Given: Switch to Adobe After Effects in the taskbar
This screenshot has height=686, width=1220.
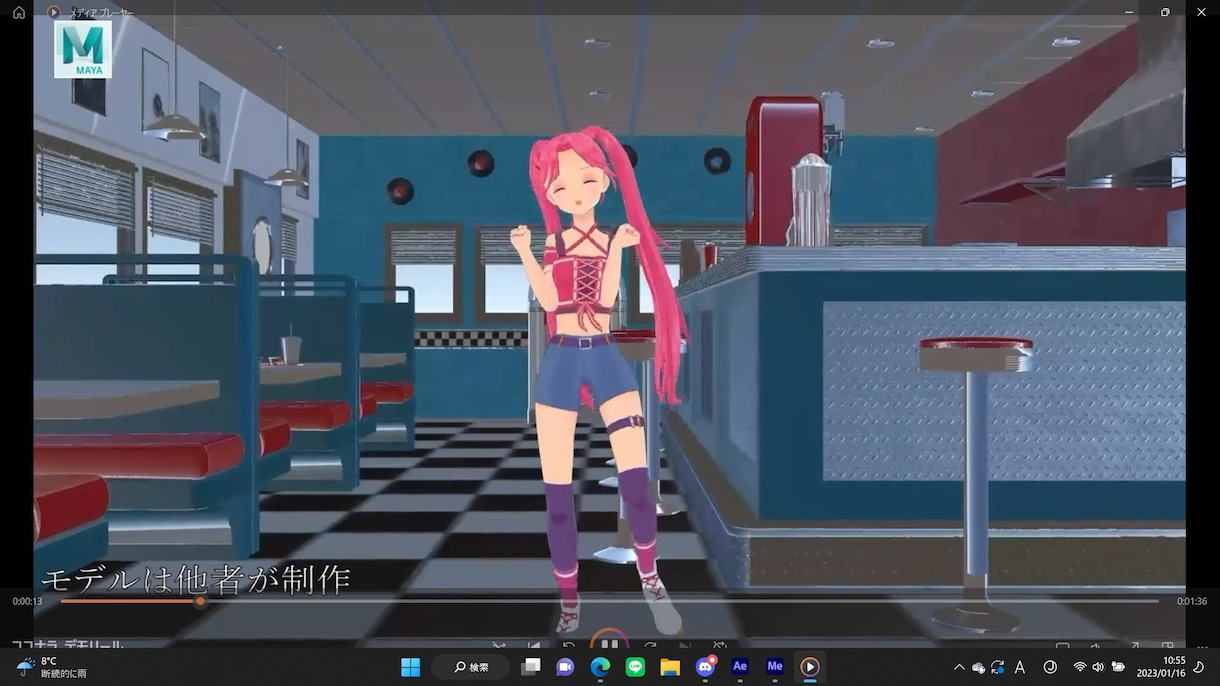Looking at the screenshot, I should point(740,667).
